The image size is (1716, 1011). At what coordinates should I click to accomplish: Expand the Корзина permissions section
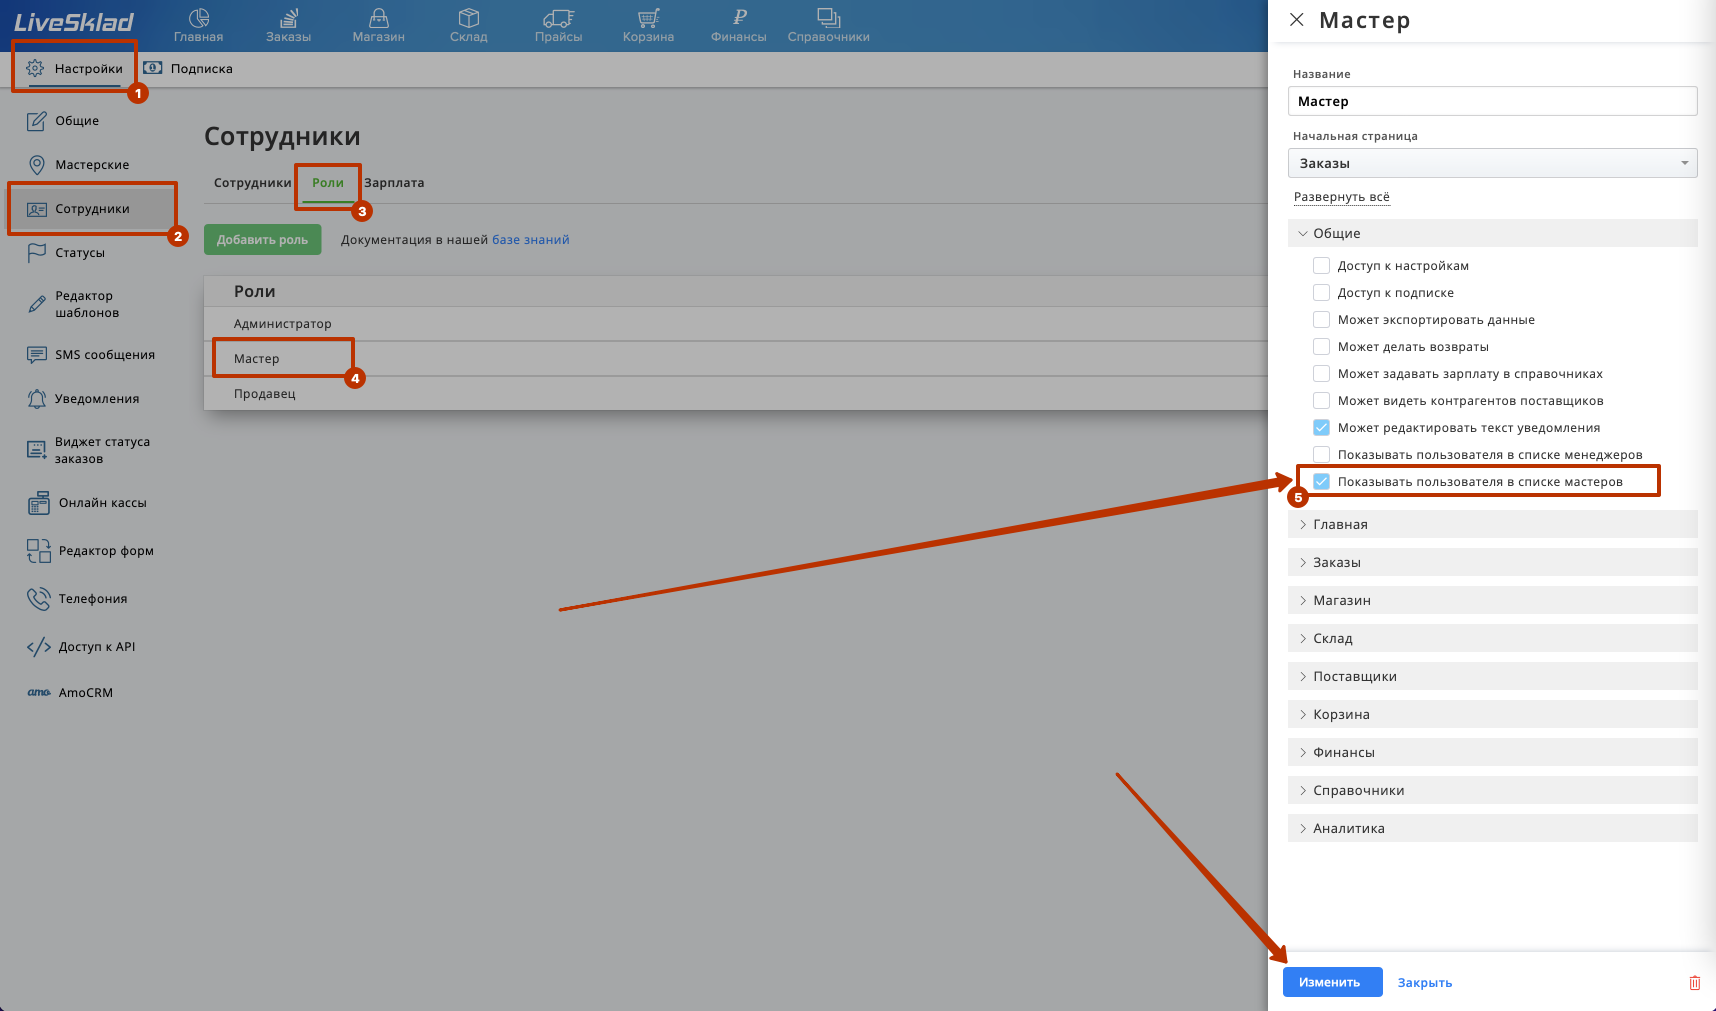click(1492, 714)
